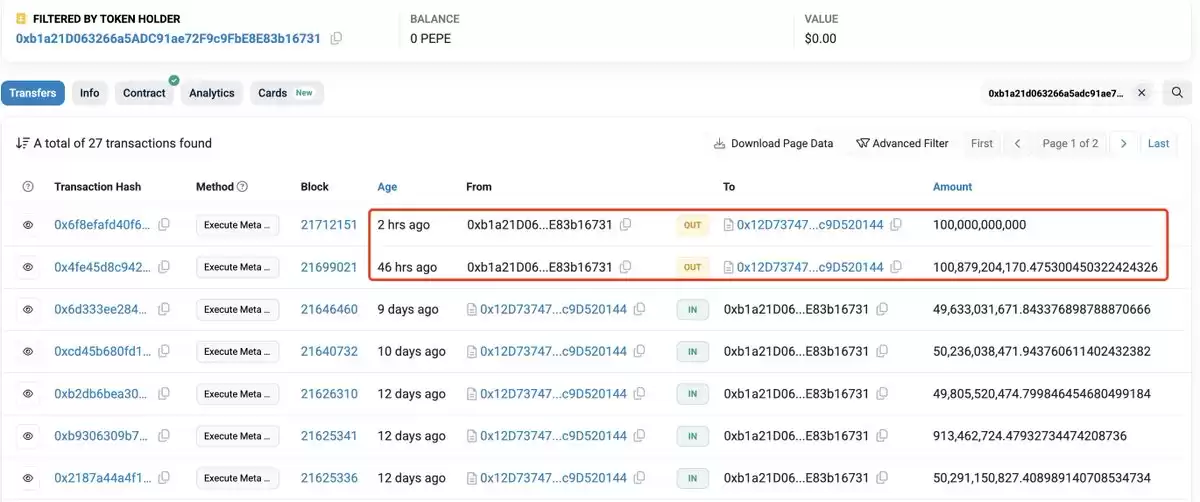
Task: Copy hash 0xb2db6bea30 with copy icon
Action: click(164, 394)
